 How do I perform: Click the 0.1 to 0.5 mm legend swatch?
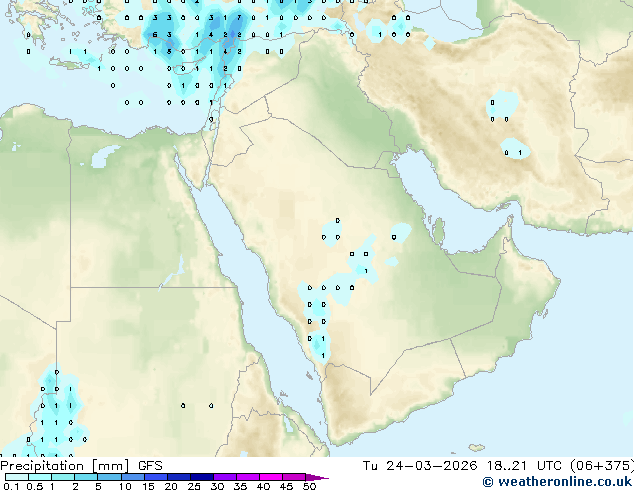17,477
